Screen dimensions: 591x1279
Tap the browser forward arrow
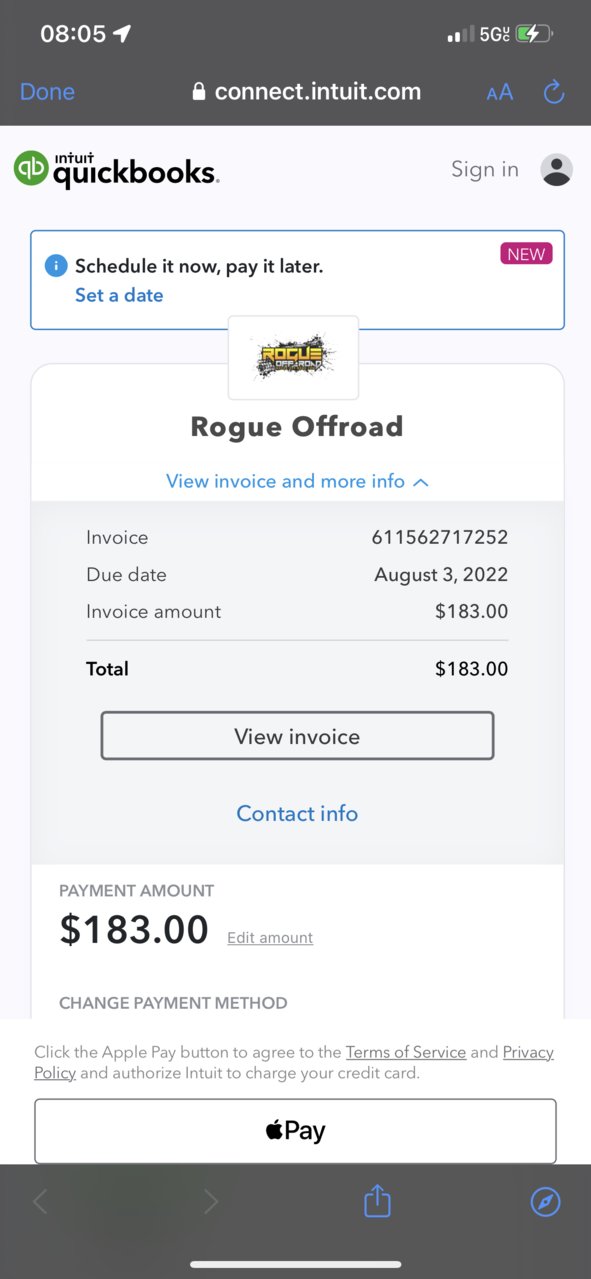(x=210, y=1202)
